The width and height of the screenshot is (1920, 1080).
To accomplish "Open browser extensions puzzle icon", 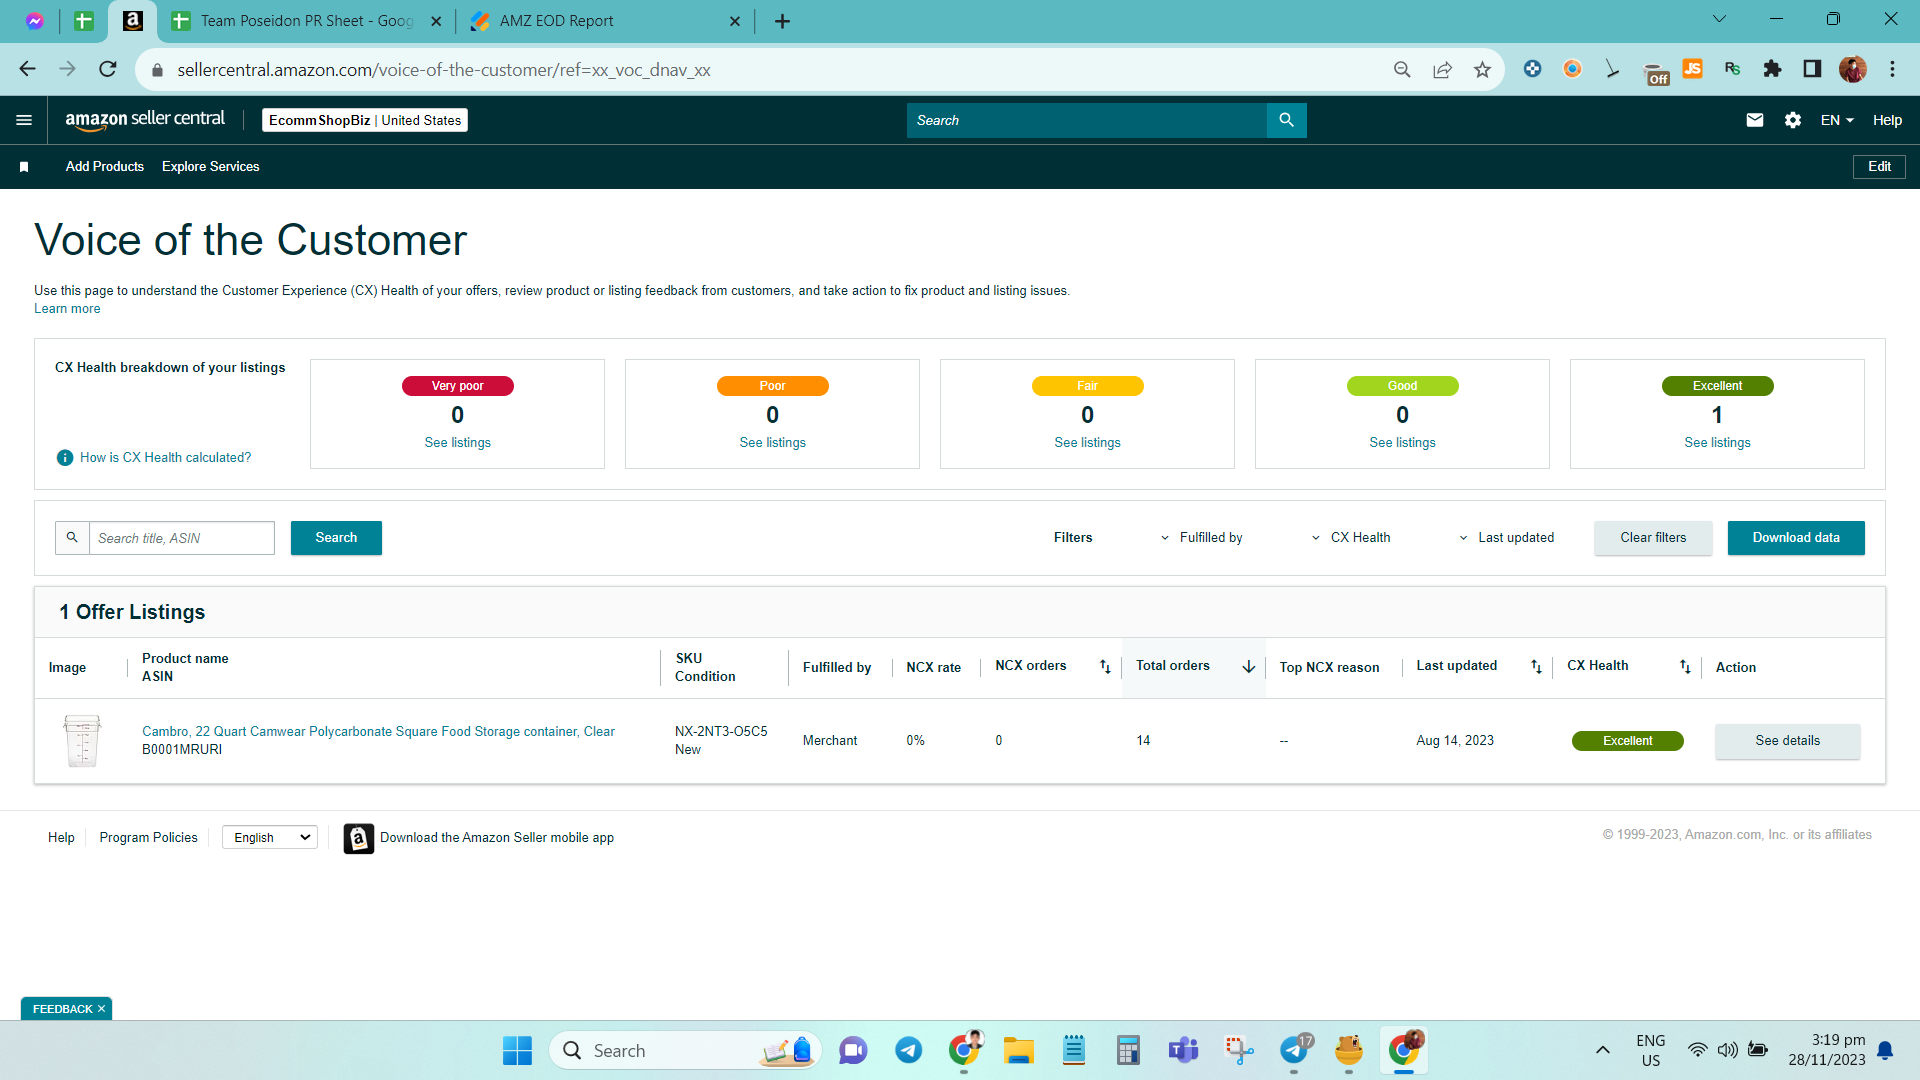I will 1772,69.
